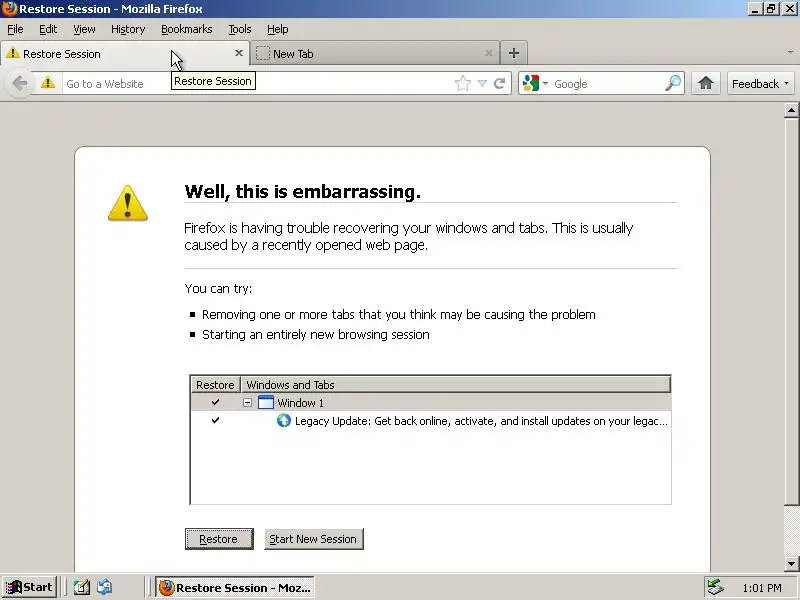This screenshot has width=800, height=600.
Task: Click the Window 1 window icon
Action: click(x=266, y=403)
